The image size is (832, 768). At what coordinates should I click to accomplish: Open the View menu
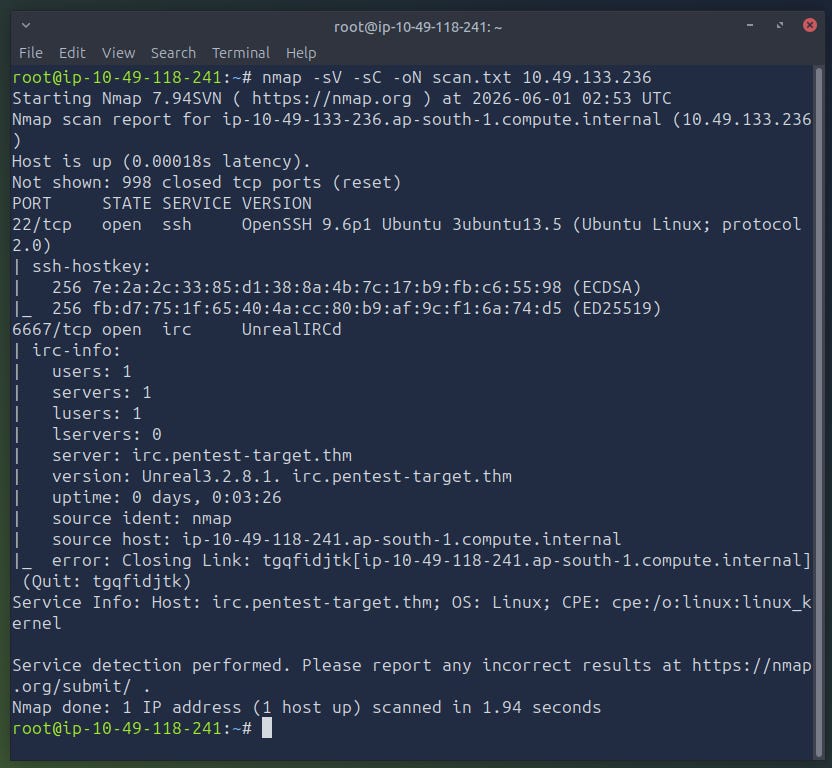(x=118, y=53)
